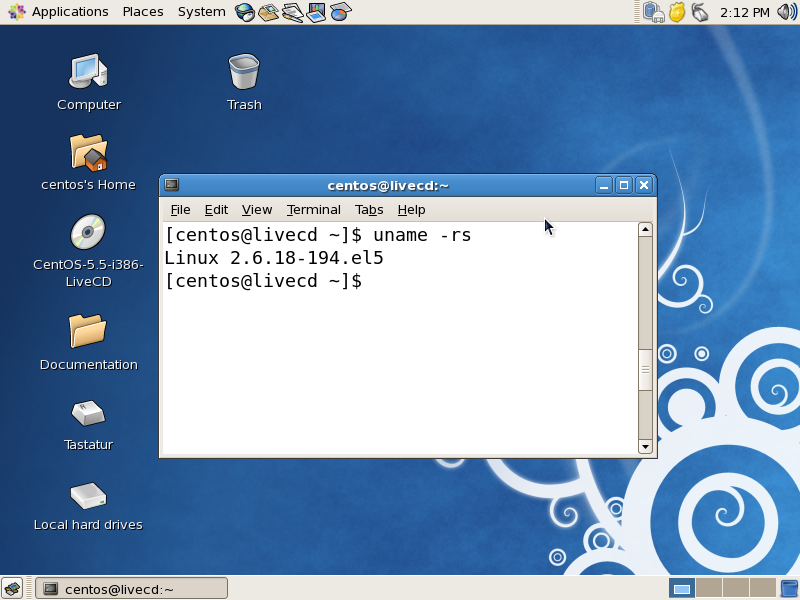Switch to the second workspace in switcher

[x=710, y=588]
